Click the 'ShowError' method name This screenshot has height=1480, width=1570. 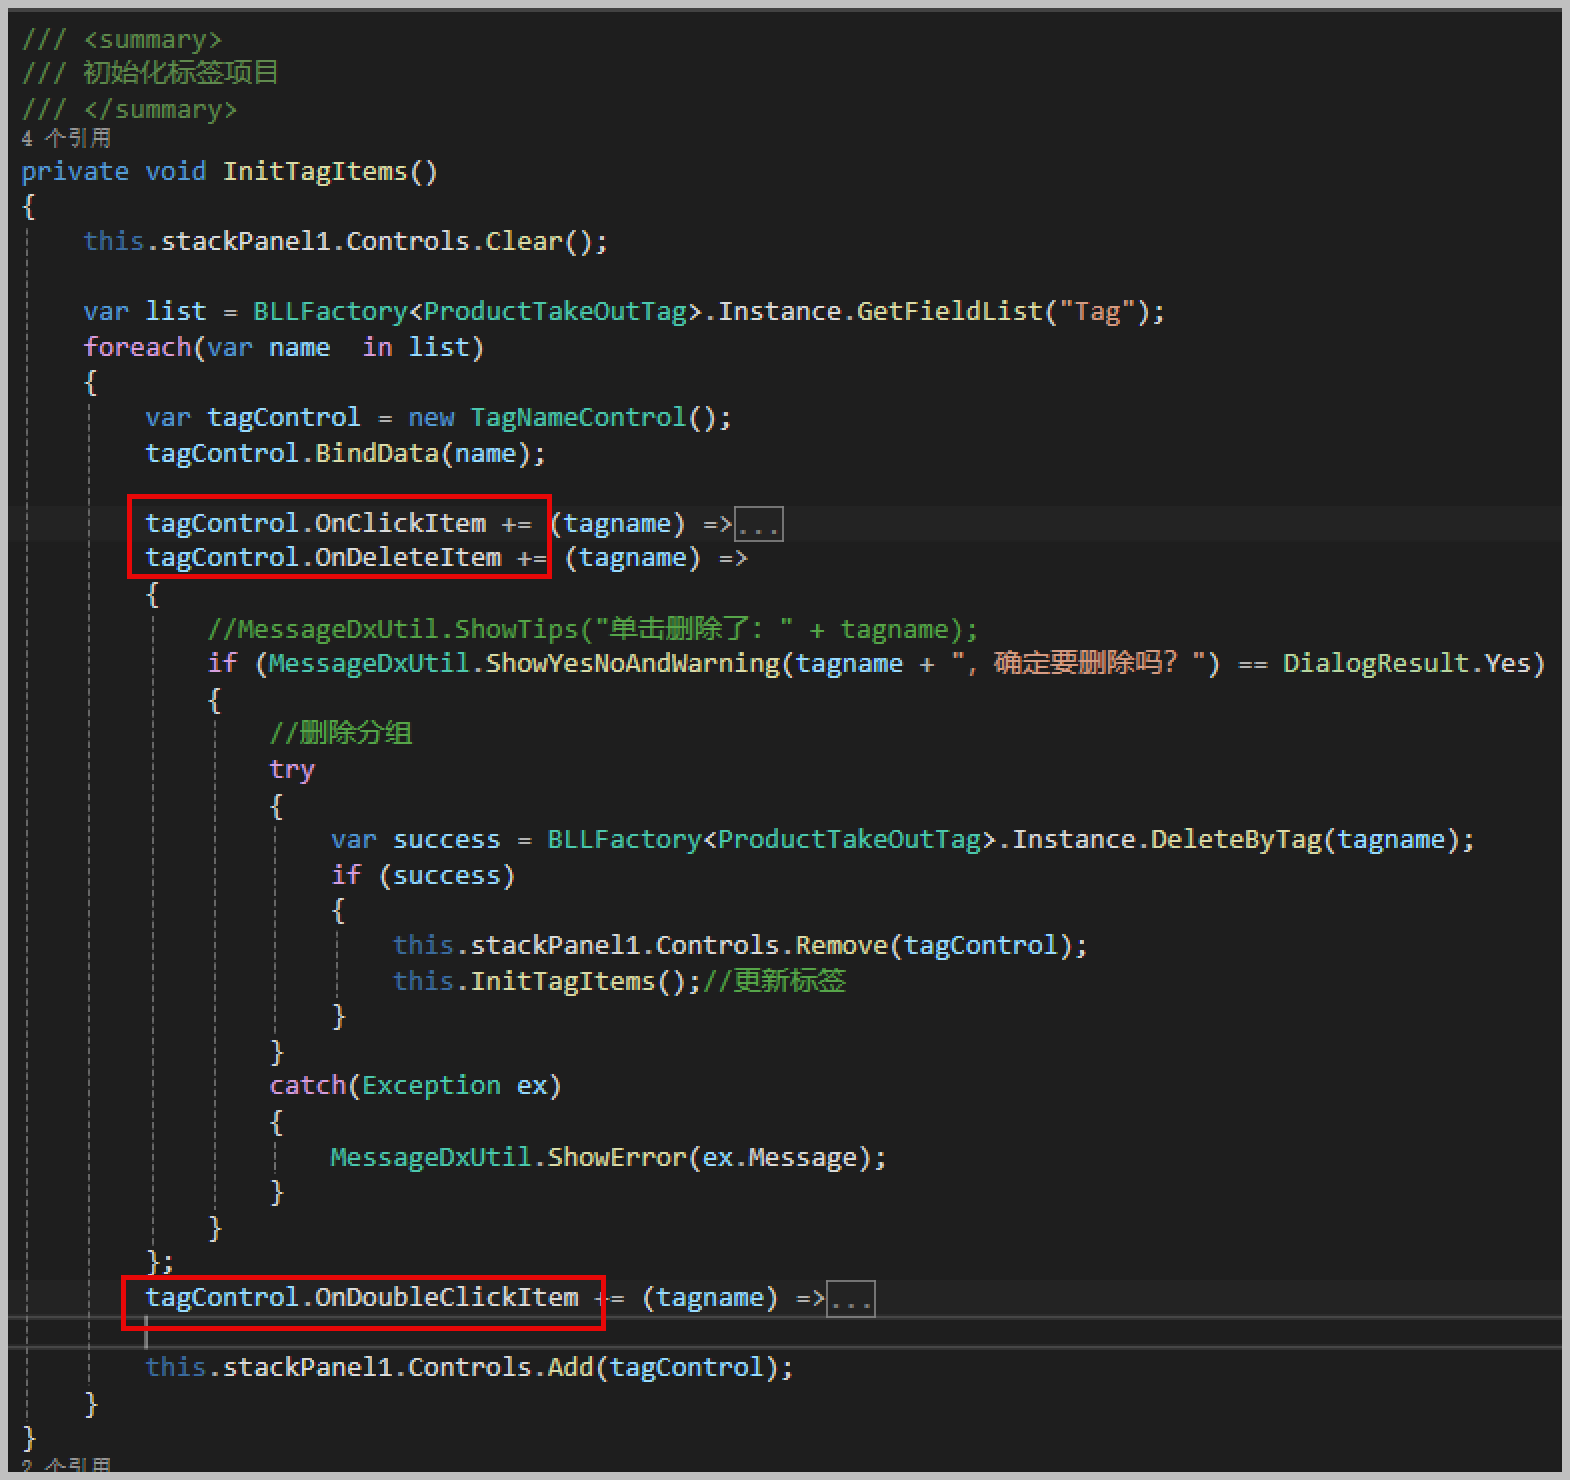(617, 1158)
